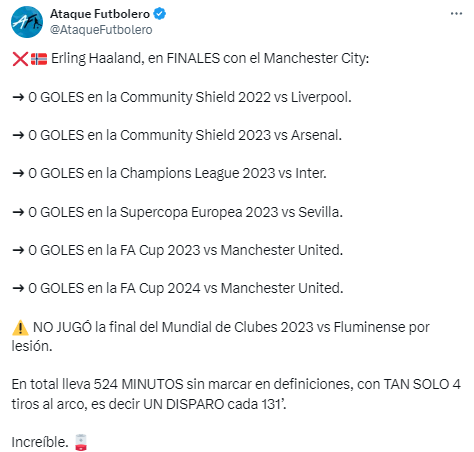Open the three-dot more options menu

456,14
